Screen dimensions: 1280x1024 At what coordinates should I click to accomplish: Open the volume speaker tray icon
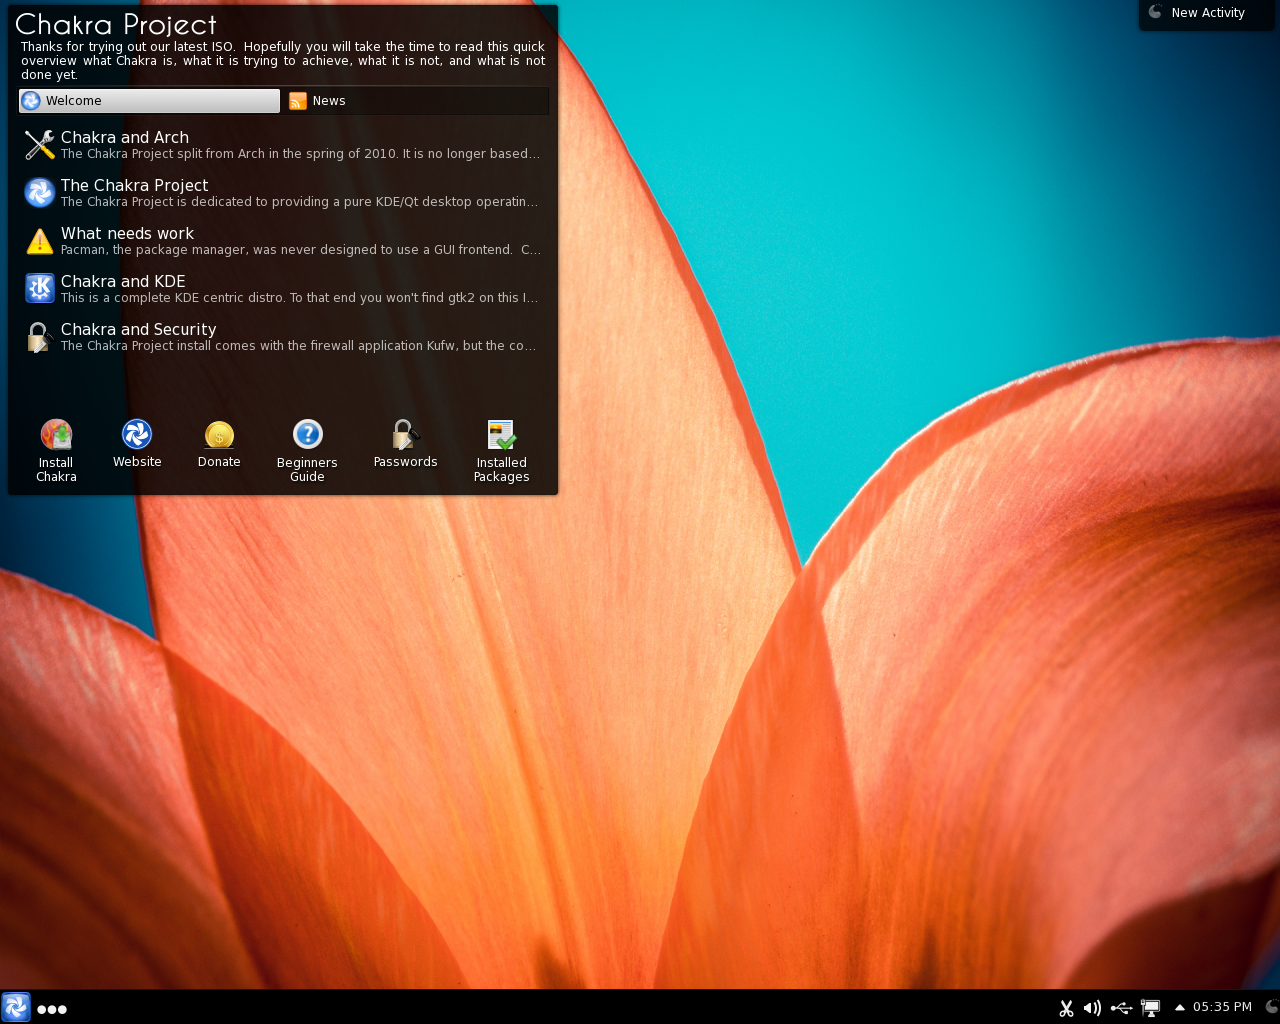(1092, 1008)
